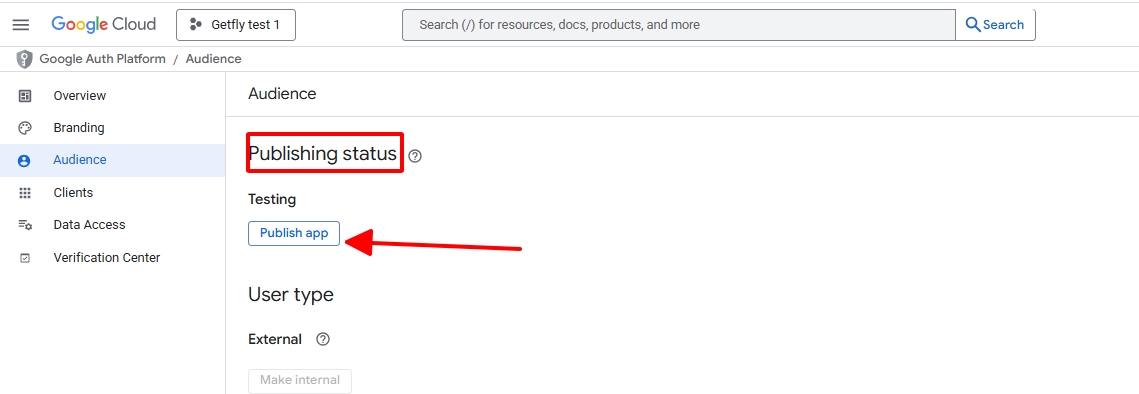This screenshot has height=394, width=1139.
Task: Open help tooltip next to Publishing status
Action: point(415,156)
